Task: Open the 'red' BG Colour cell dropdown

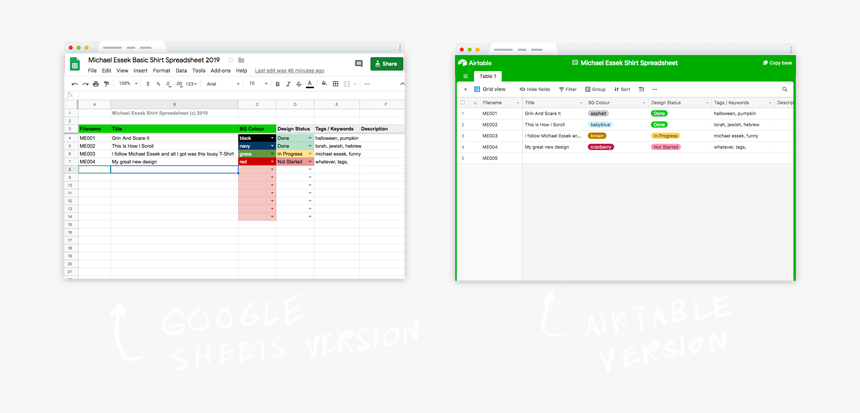Action: point(272,162)
